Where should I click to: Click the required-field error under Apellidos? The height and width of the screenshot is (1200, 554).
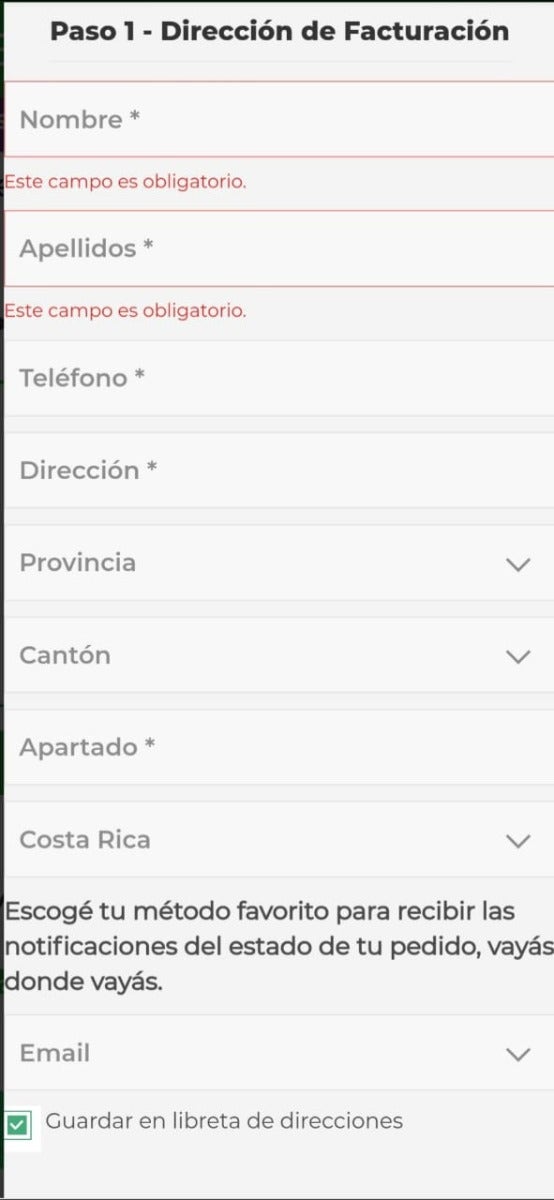[125, 311]
